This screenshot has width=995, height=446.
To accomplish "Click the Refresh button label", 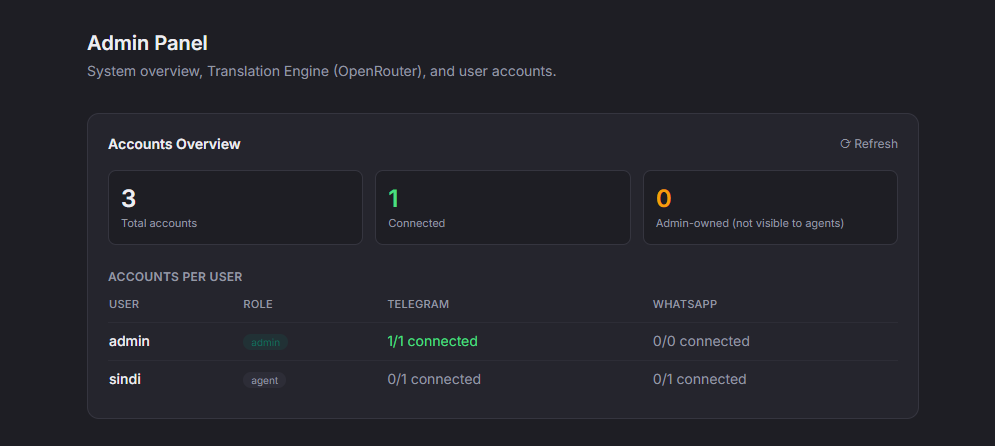I will (x=876, y=144).
